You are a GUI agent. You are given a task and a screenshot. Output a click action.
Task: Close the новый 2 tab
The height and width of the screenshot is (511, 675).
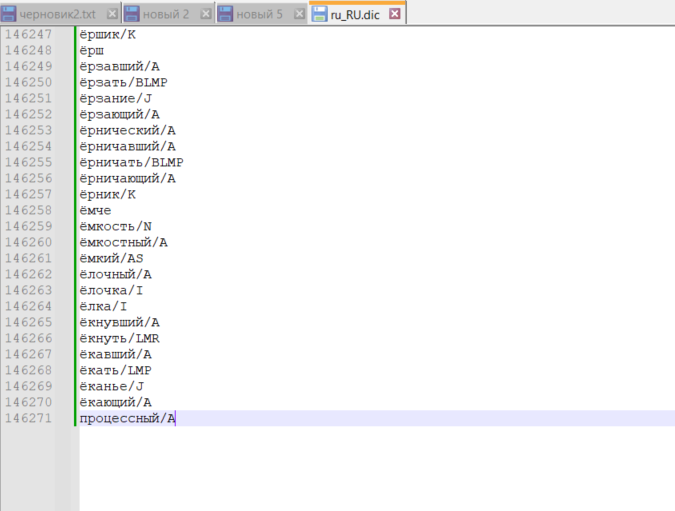click(205, 14)
